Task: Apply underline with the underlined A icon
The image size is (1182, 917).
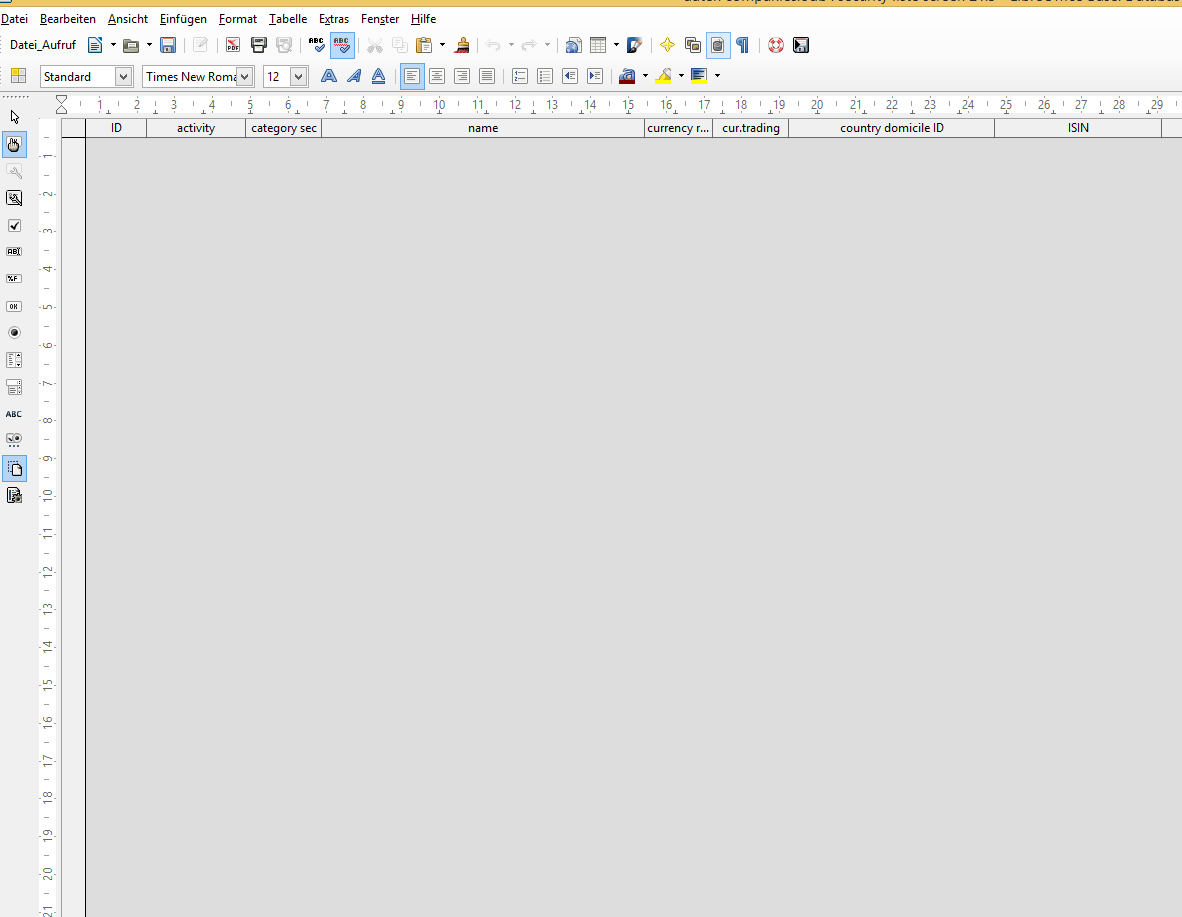Action: [378, 75]
